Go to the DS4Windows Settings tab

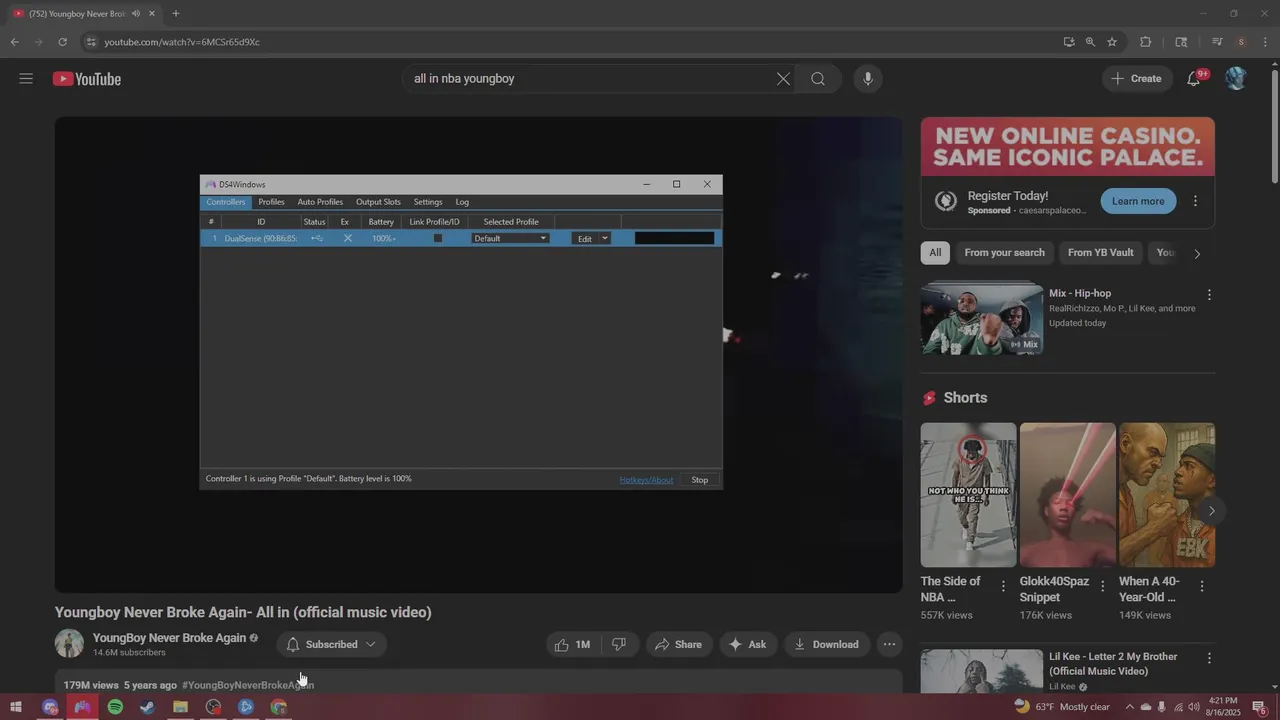[428, 202]
